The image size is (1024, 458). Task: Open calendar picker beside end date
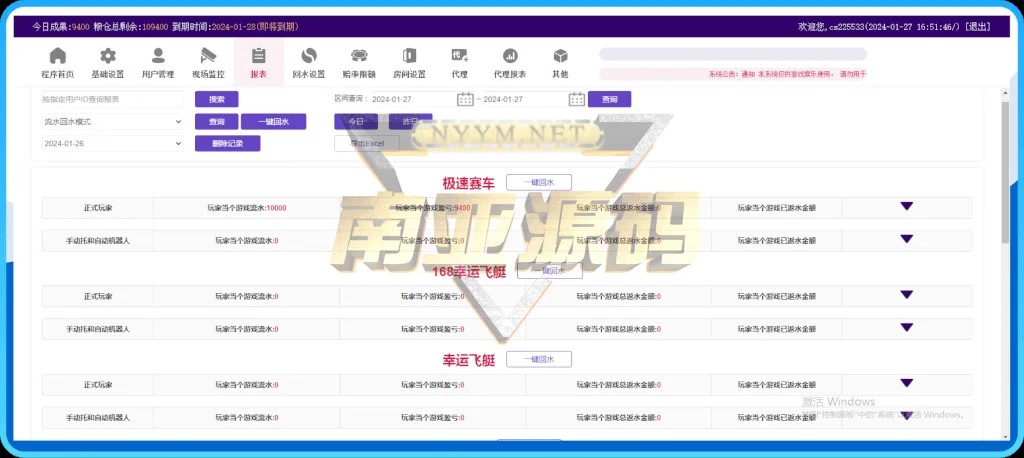click(576, 99)
